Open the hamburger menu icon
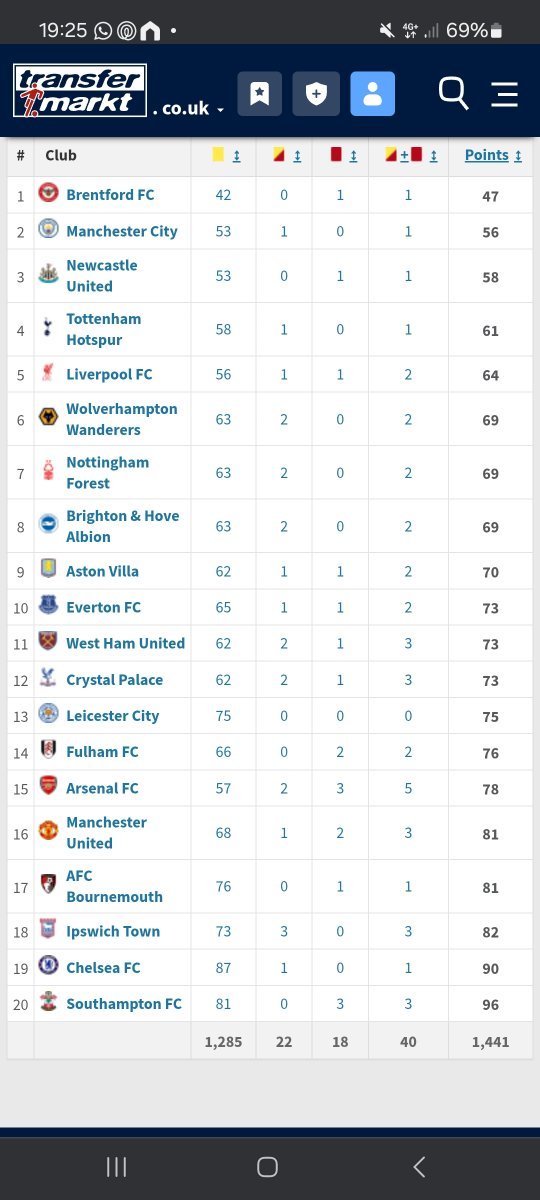Screen dimensions: 540x1200 pyautogui.click(x=505, y=94)
